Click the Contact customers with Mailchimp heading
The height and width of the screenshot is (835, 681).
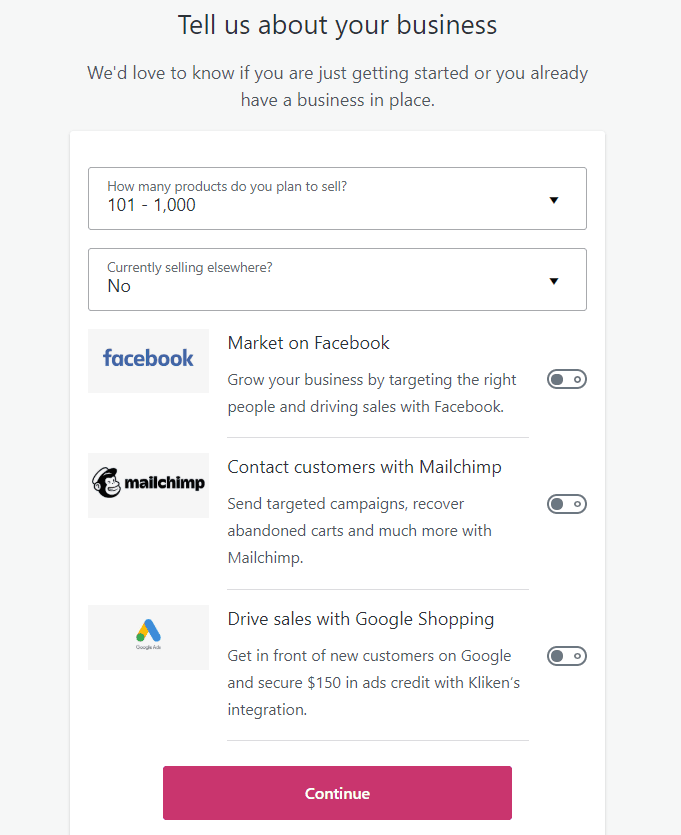click(x=364, y=467)
